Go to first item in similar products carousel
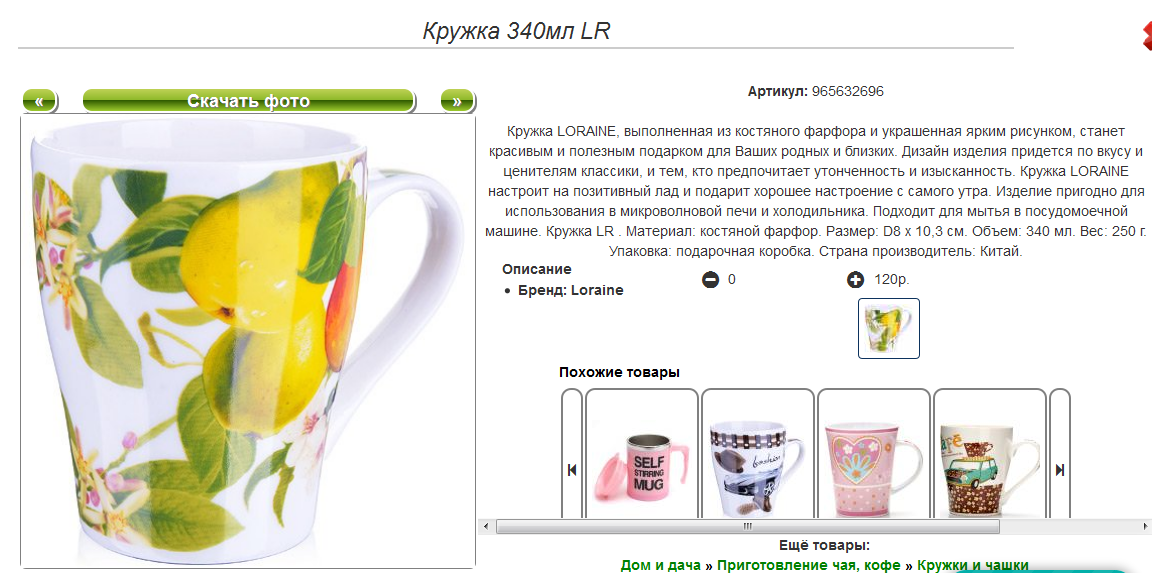This screenshot has width=1152, height=573. pos(572,470)
